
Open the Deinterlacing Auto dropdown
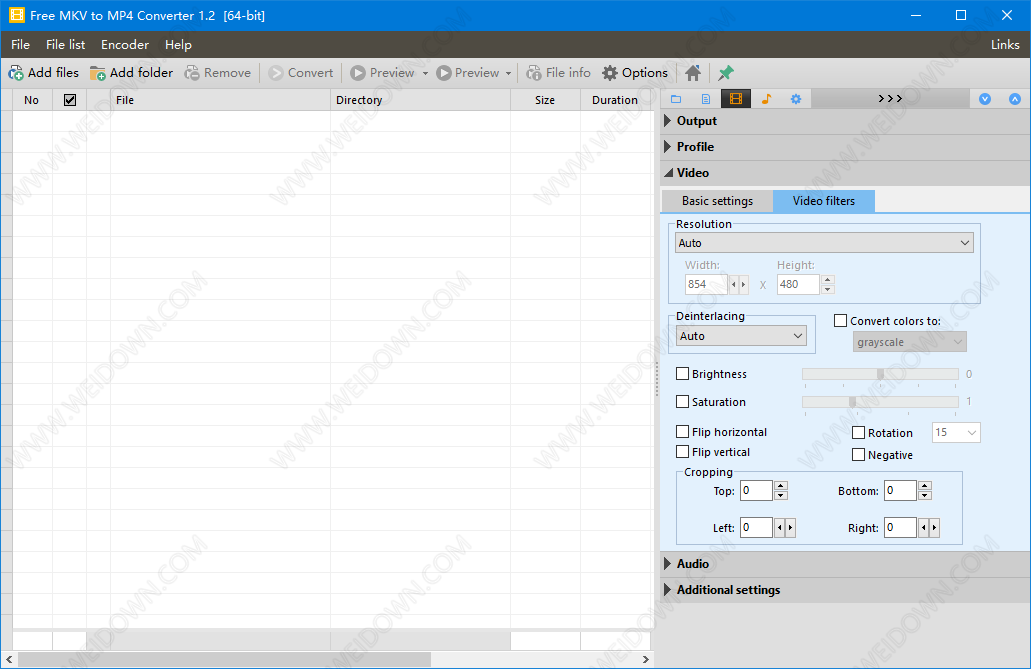741,335
